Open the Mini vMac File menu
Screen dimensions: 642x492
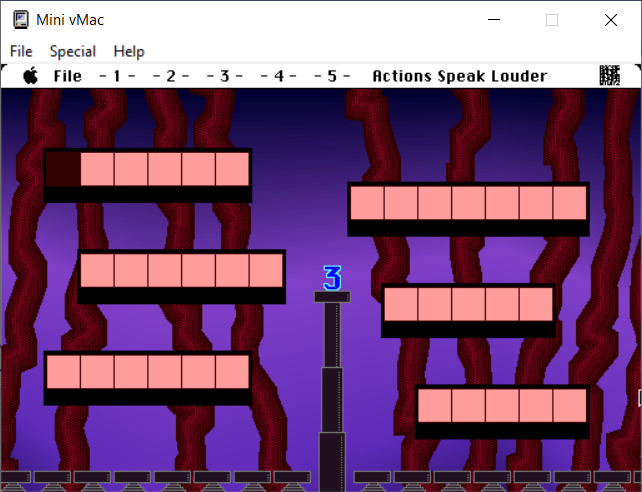tap(21, 52)
